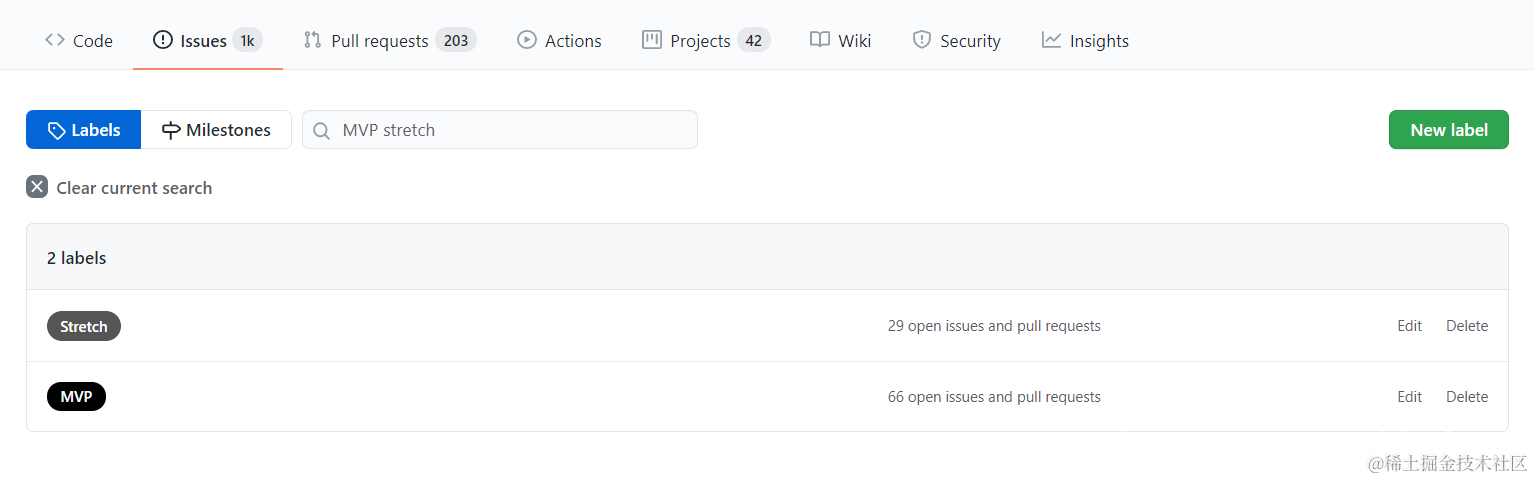The height and width of the screenshot is (480, 1534).
Task: Go to the Actions tab
Action: coord(559,41)
